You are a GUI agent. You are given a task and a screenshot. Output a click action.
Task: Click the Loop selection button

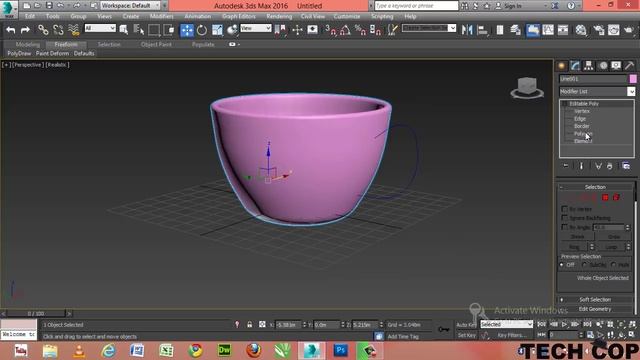pyautogui.click(x=611, y=247)
